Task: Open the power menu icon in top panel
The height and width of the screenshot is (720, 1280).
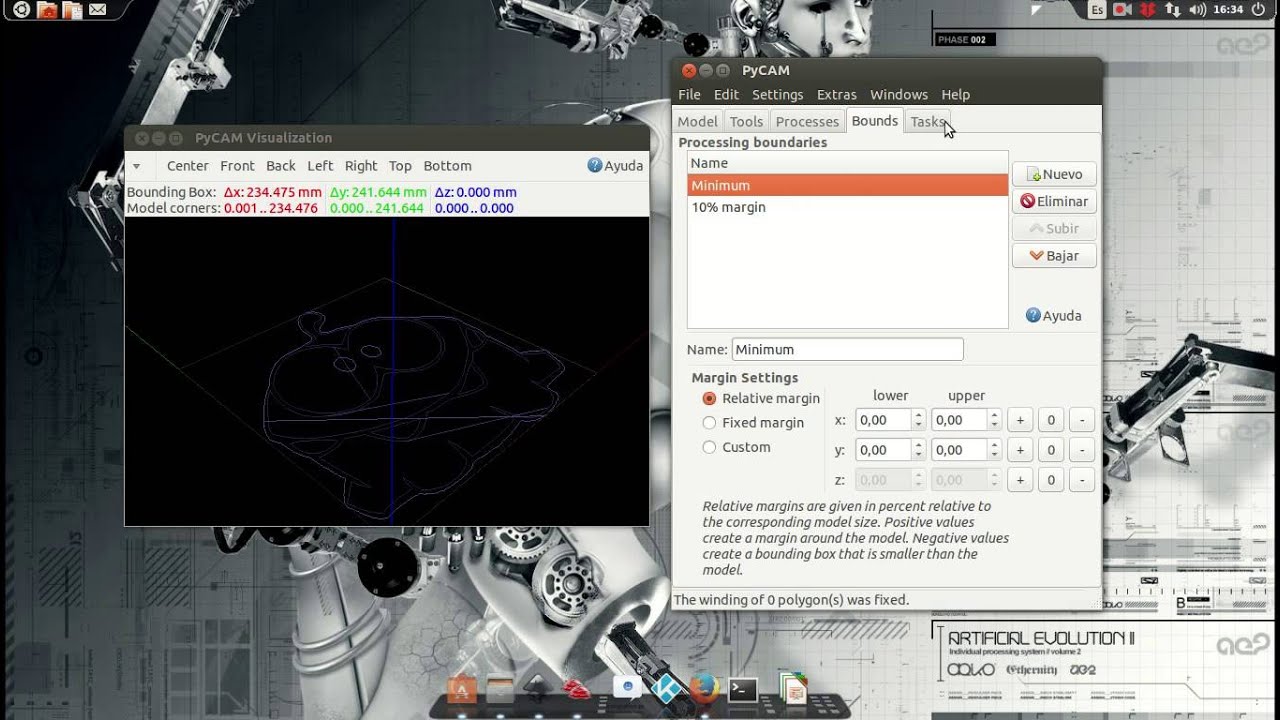Action: tap(1259, 10)
